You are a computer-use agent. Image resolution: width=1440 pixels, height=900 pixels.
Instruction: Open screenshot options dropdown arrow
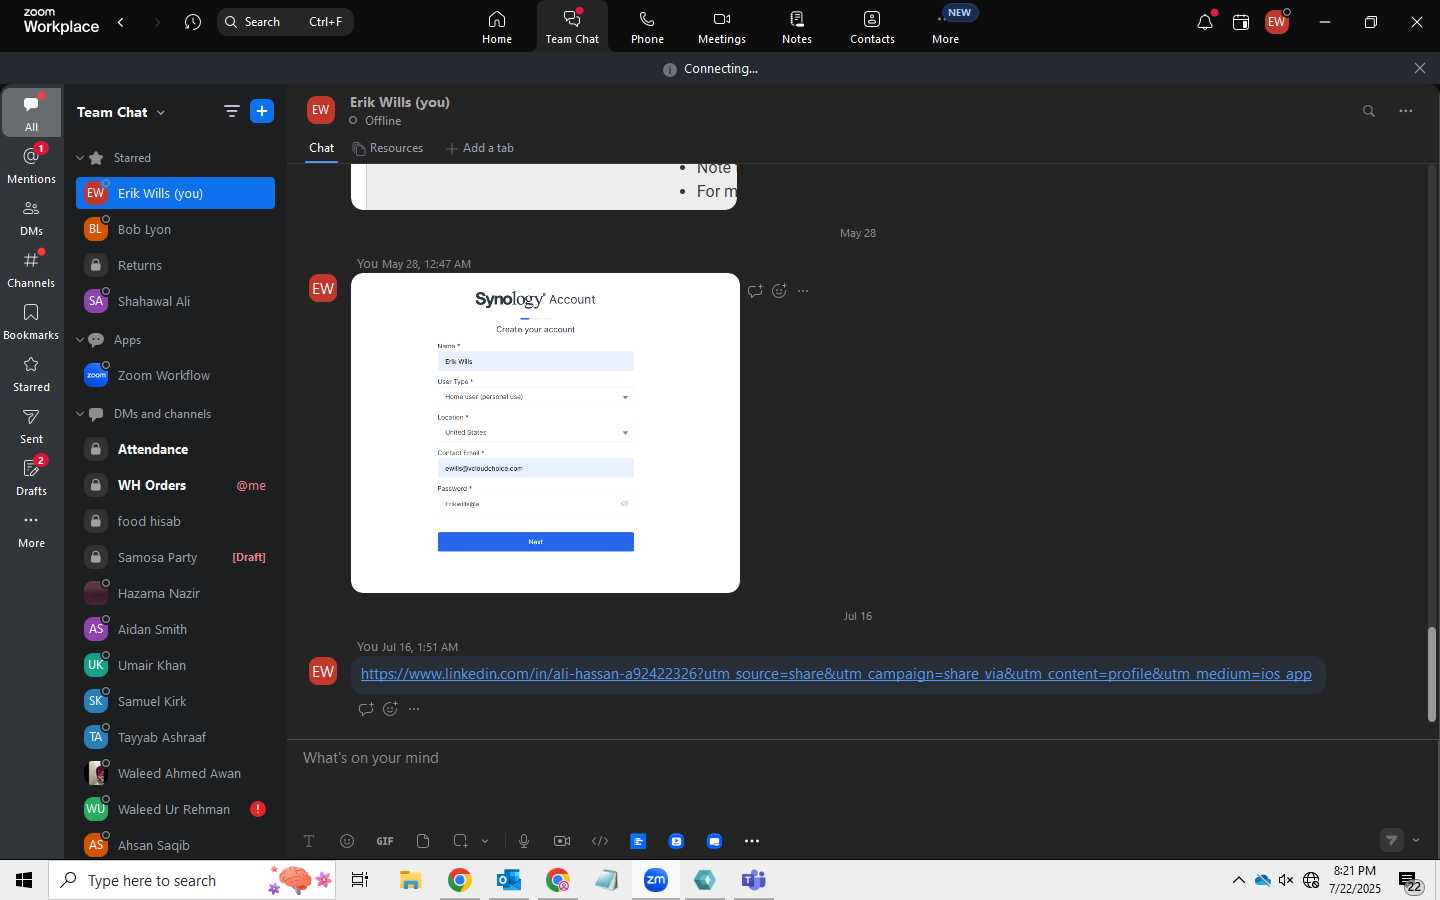(485, 841)
